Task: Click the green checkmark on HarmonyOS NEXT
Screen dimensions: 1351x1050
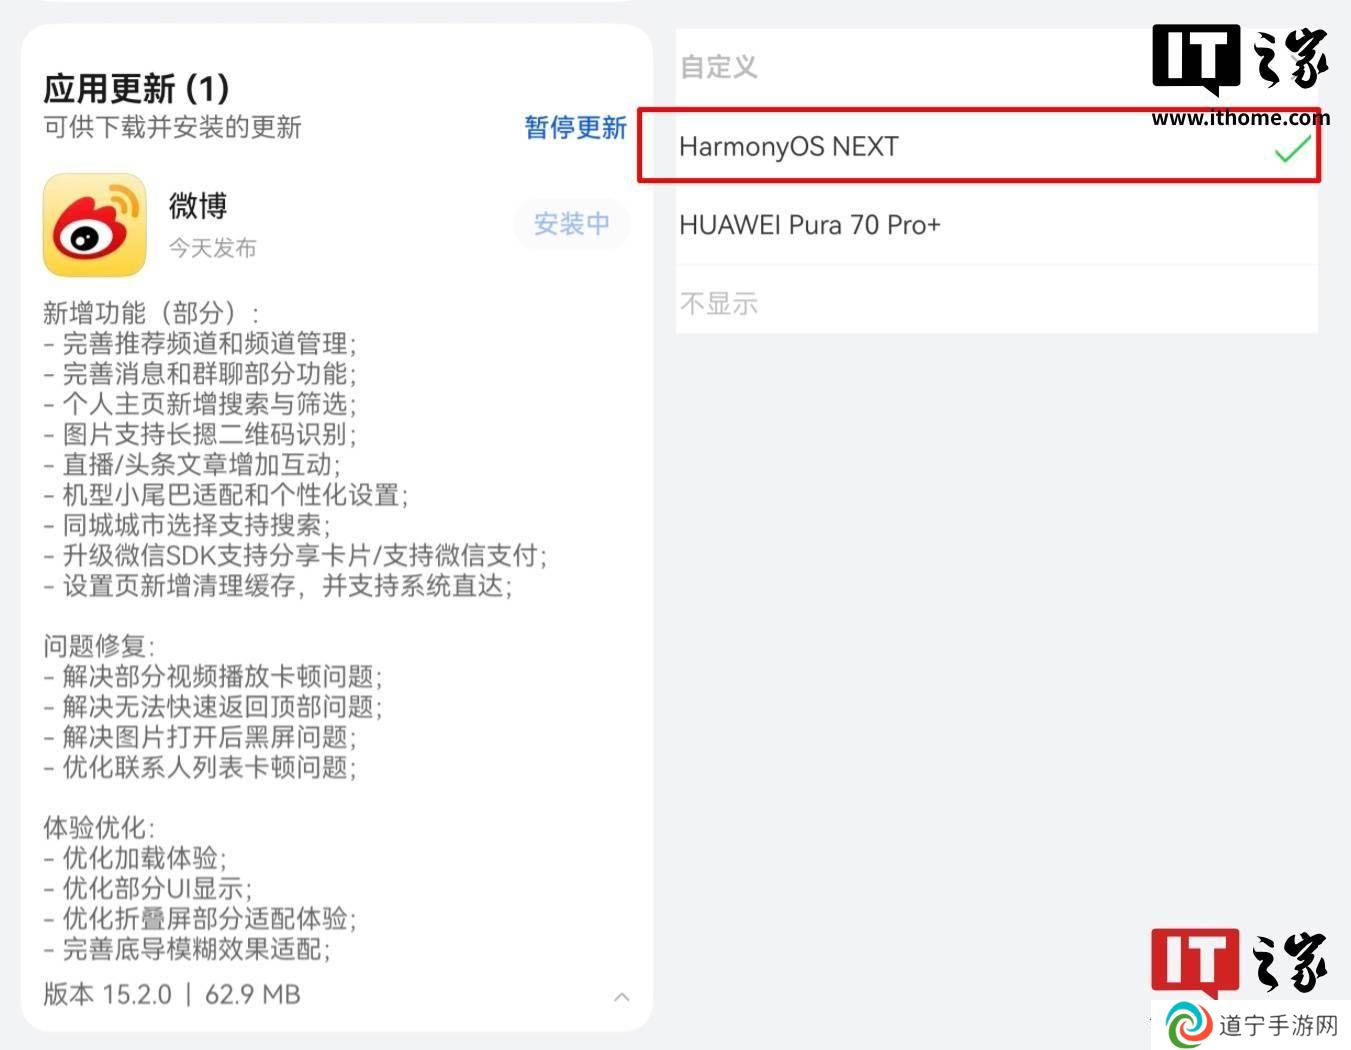Action: tap(1292, 148)
